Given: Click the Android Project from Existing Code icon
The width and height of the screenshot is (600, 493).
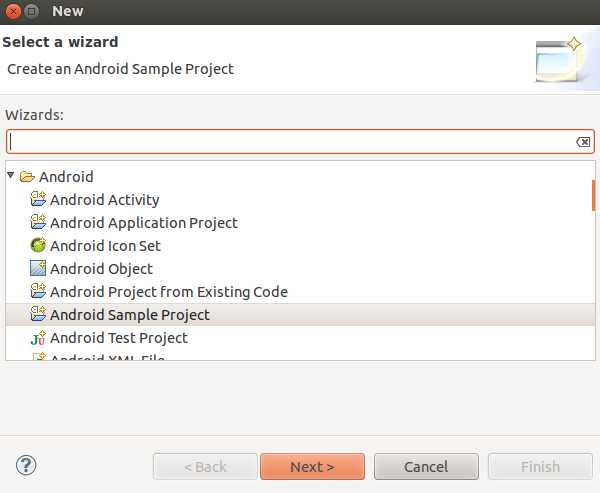Looking at the screenshot, I should tap(38, 291).
